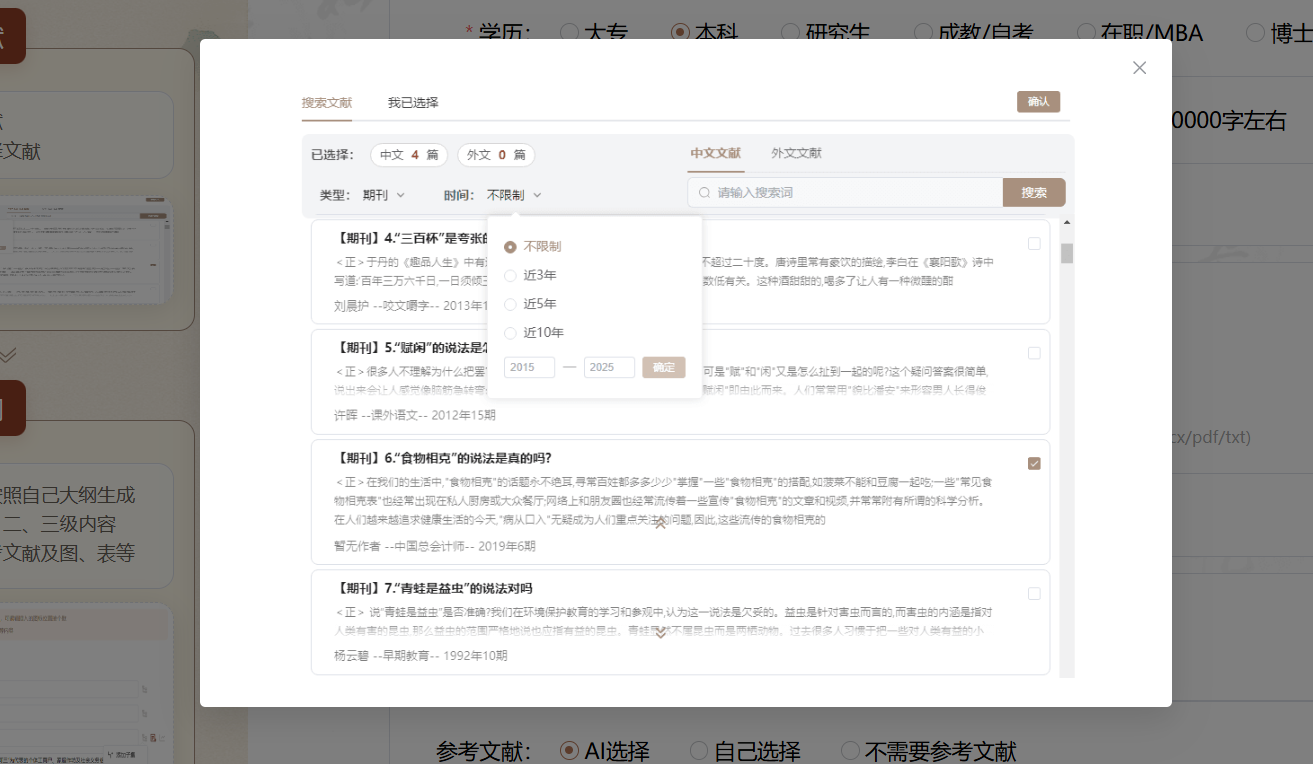Open article title 6."食物相克"的说法是真的吗?

click(x=443, y=458)
